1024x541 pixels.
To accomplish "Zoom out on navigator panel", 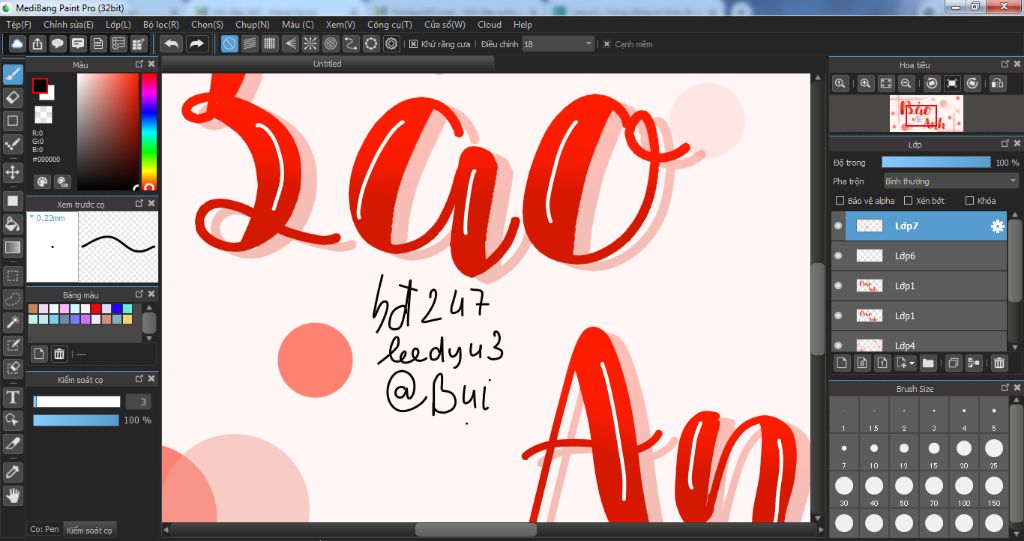I will [906, 84].
